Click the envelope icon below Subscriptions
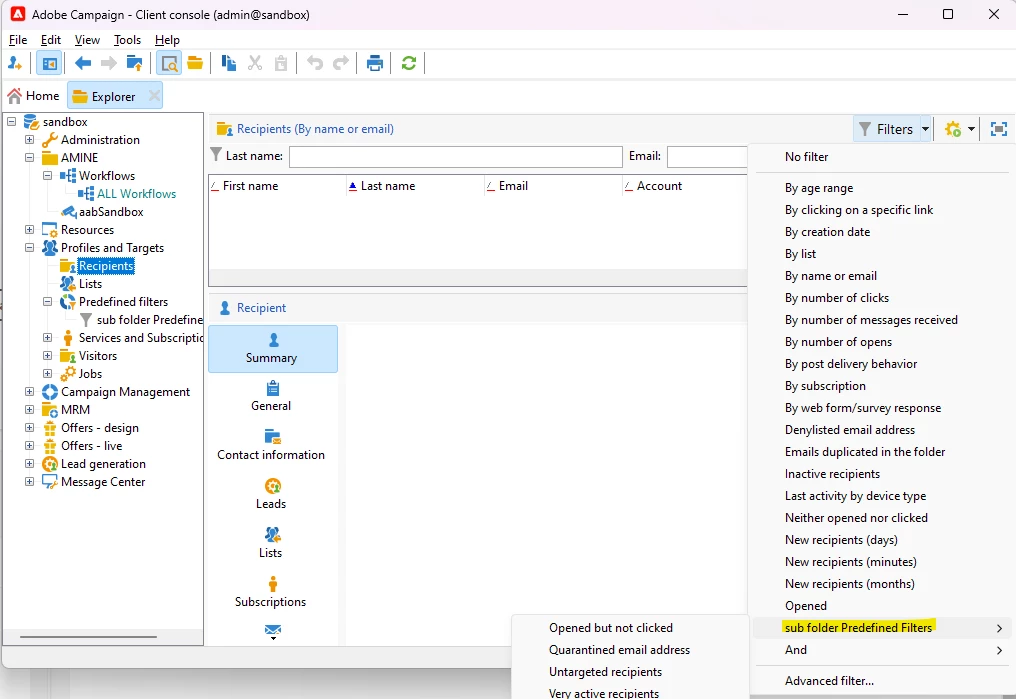This screenshot has width=1016, height=699. coord(273,630)
